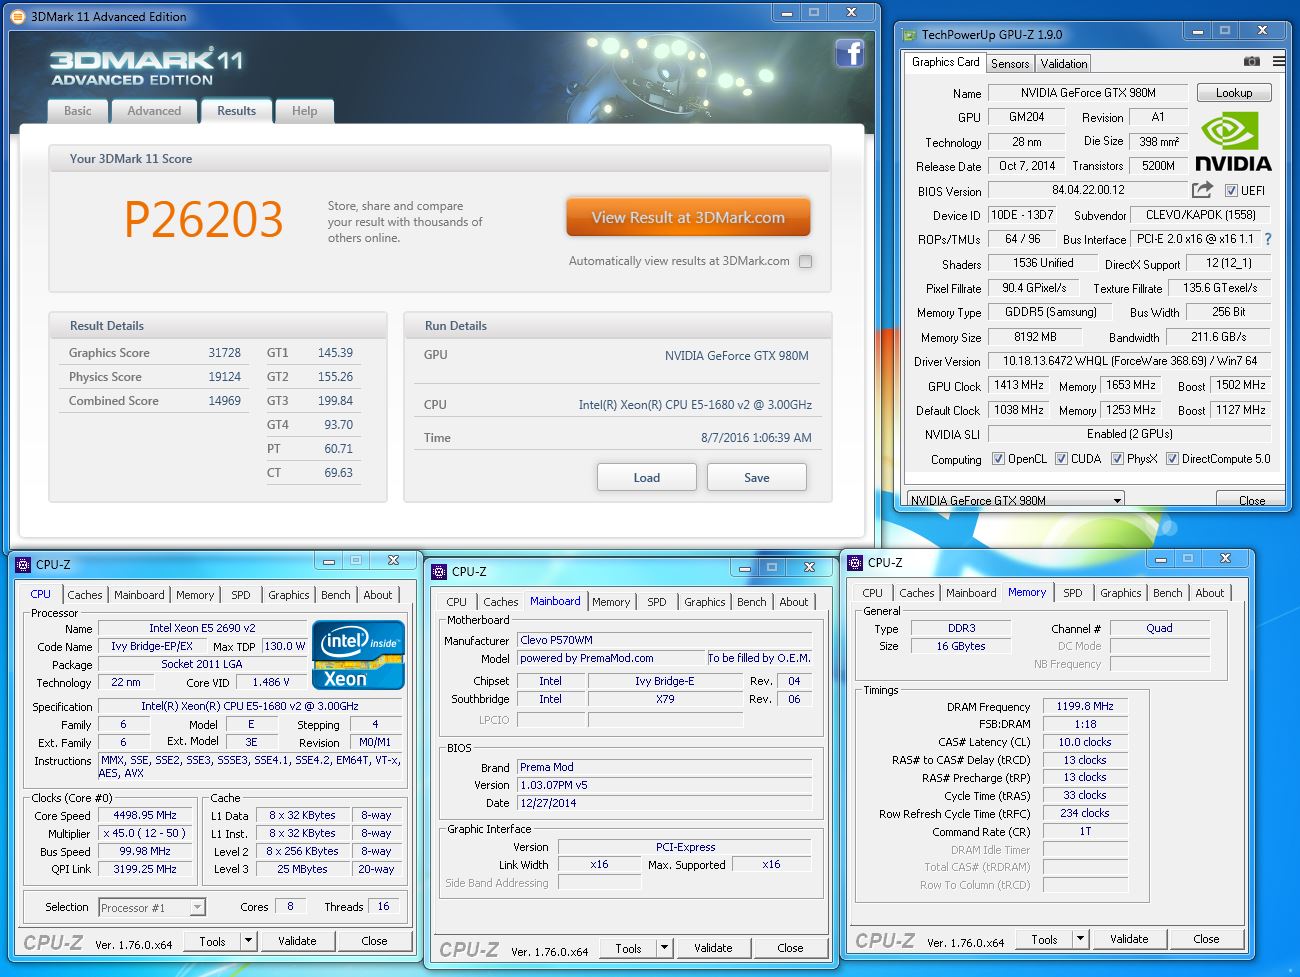
Task: Click Validate in CPU-Z Mainboard window
Action: (x=713, y=948)
